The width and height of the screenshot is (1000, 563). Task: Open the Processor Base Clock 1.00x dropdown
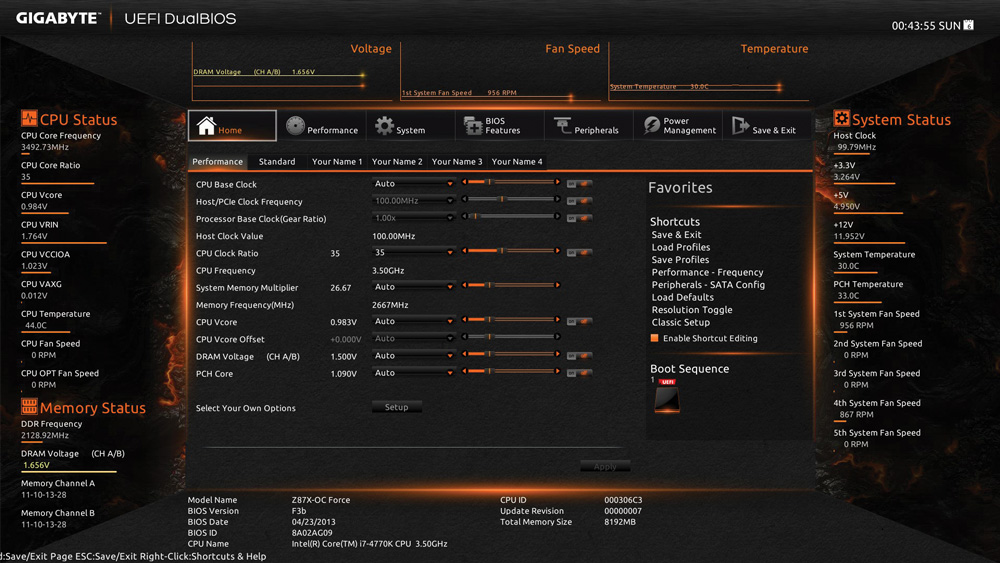tap(413, 218)
